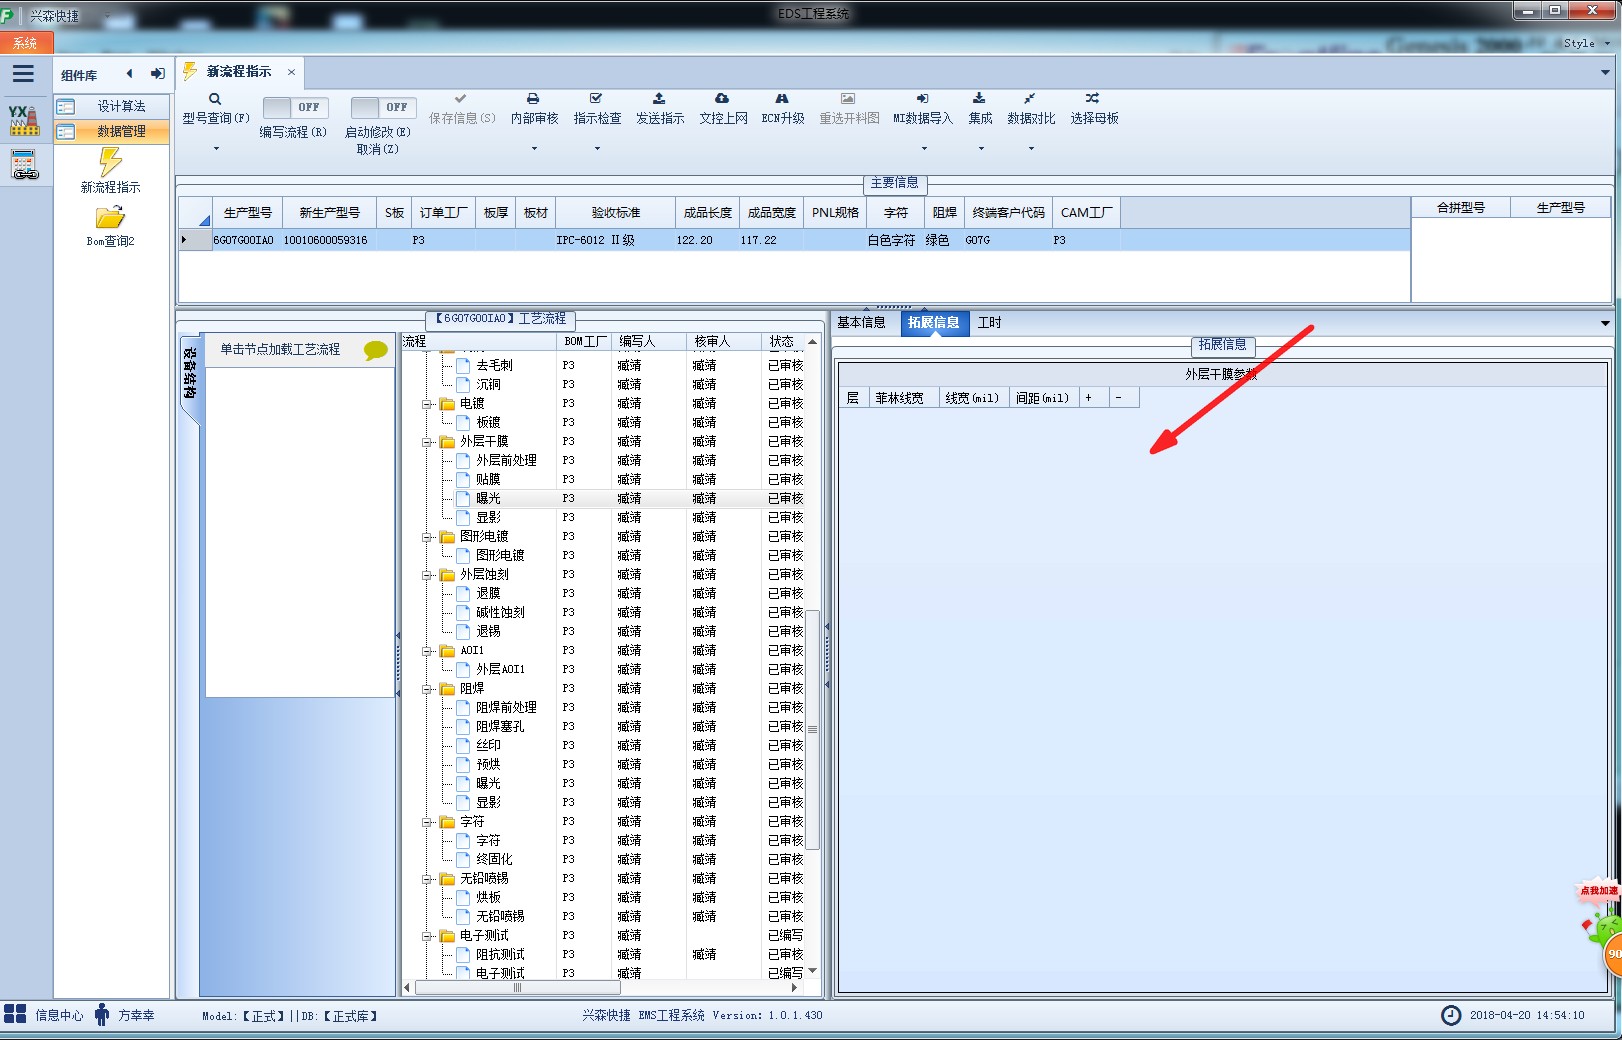Click the 内部审核 printer icon
Image resolution: width=1622 pixels, height=1040 pixels.
[x=533, y=99]
